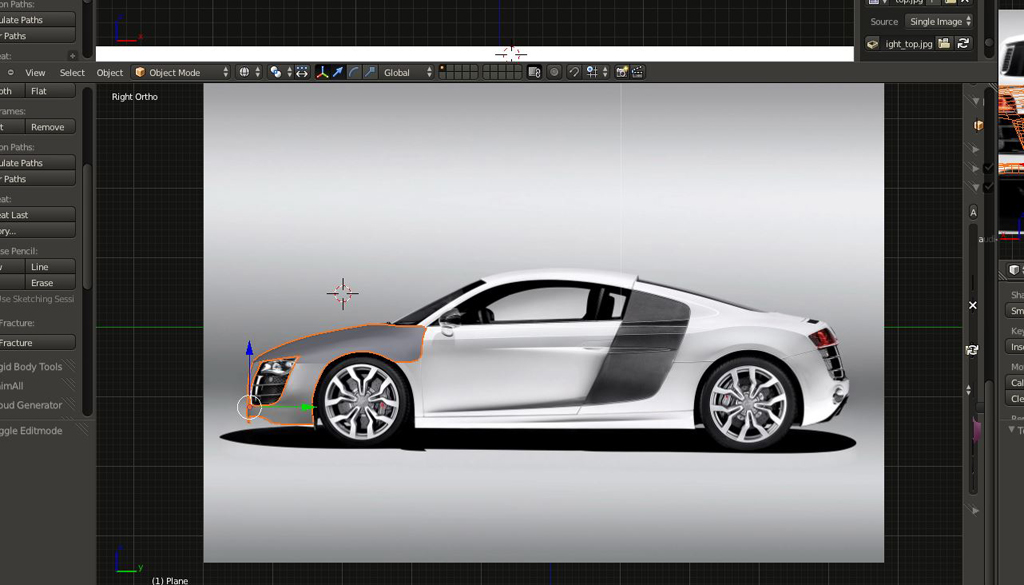Click the white manipulator center circle
The height and width of the screenshot is (585, 1024).
[x=249, y=407]
